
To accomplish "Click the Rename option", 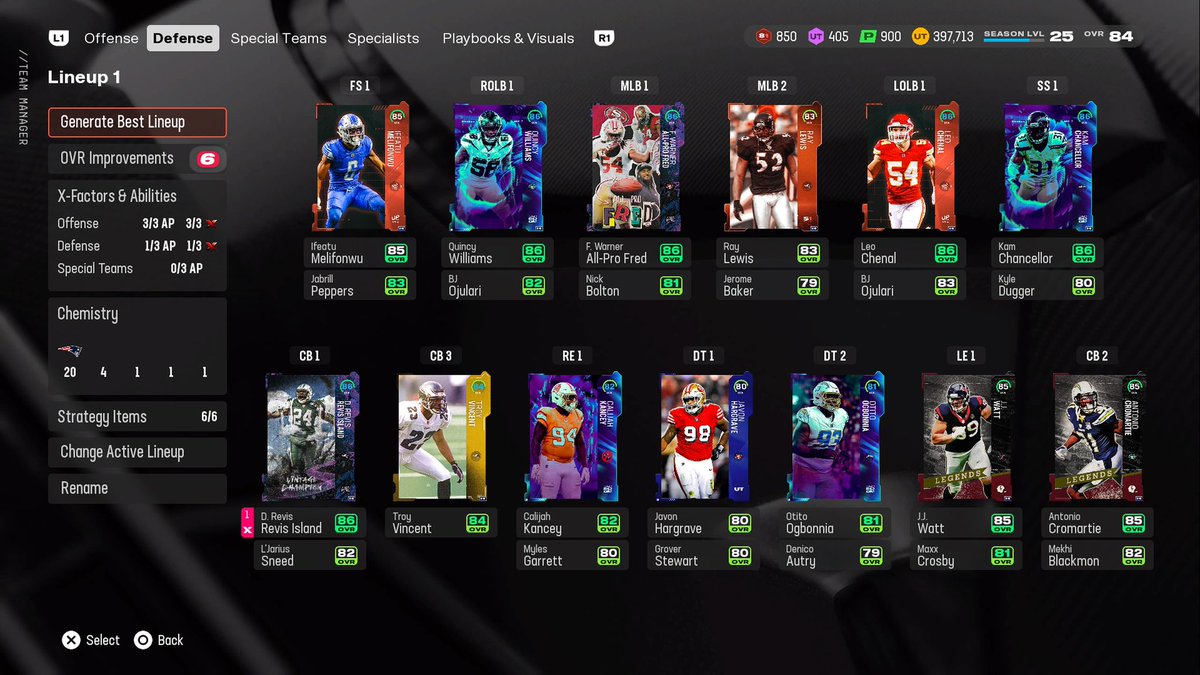I will tap(138, 488).
